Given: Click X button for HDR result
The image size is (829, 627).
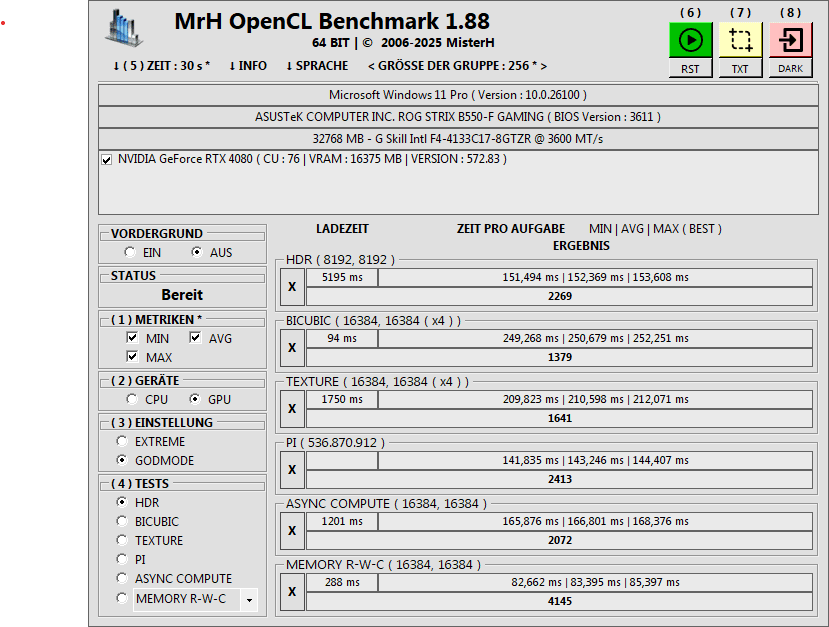Looking at the screenshot, I should [292, 287].
